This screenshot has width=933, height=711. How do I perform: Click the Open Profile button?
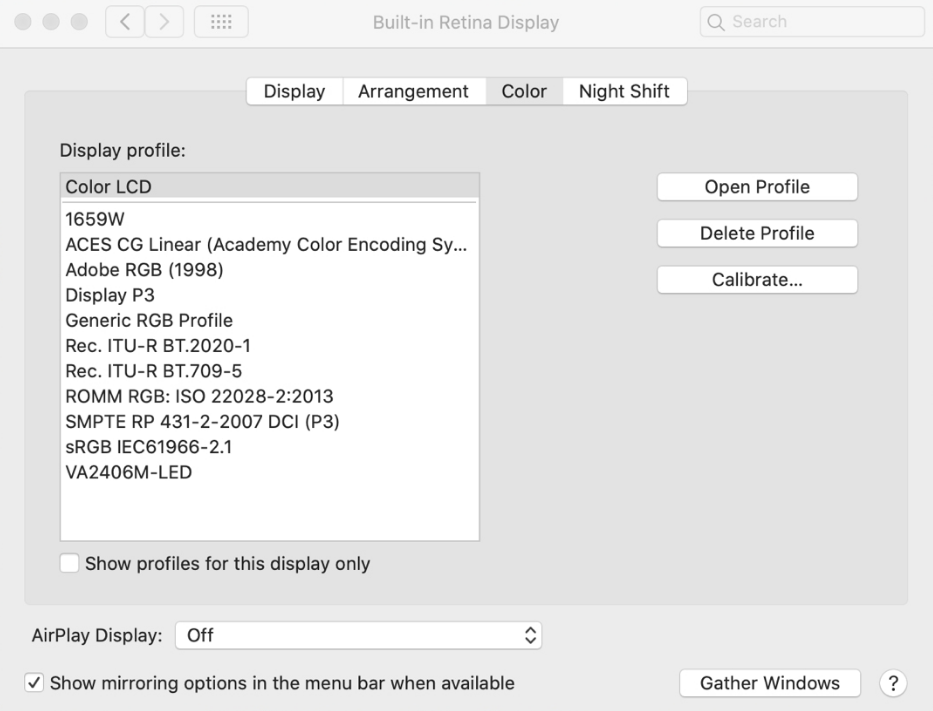point(757,187)
